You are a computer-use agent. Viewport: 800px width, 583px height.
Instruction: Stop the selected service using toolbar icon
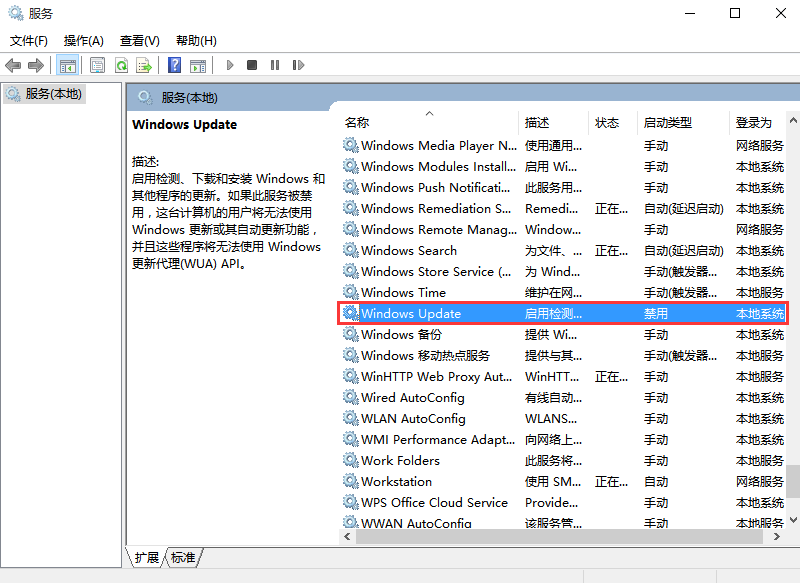pyautogui.click(x=253, y=65)
